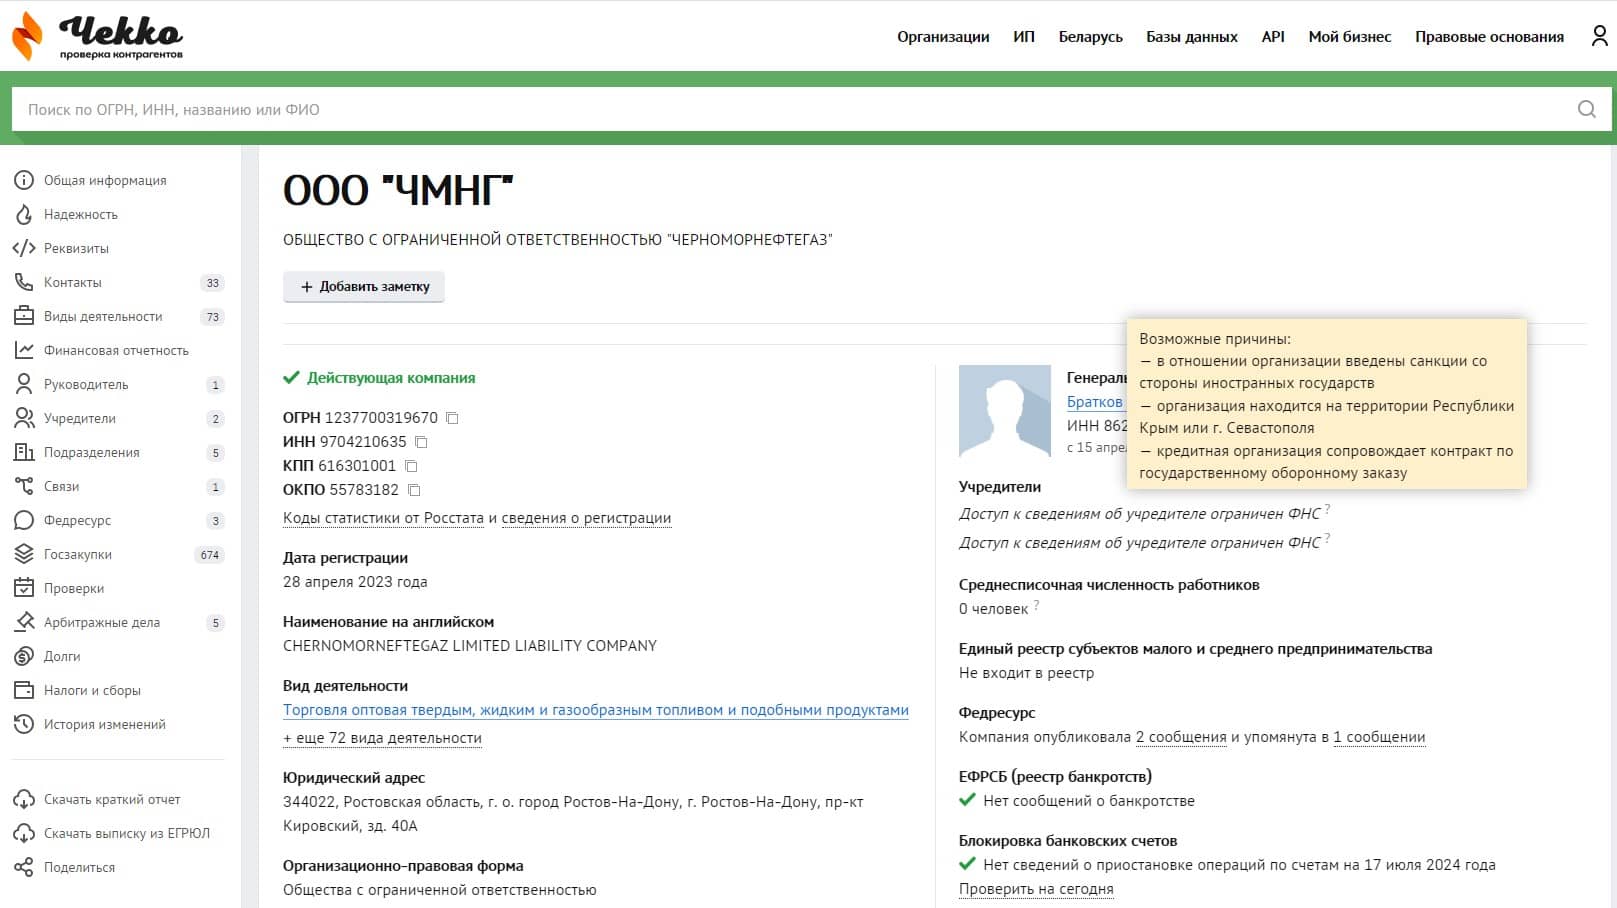Open the Организации menu

tap(943, 37)
